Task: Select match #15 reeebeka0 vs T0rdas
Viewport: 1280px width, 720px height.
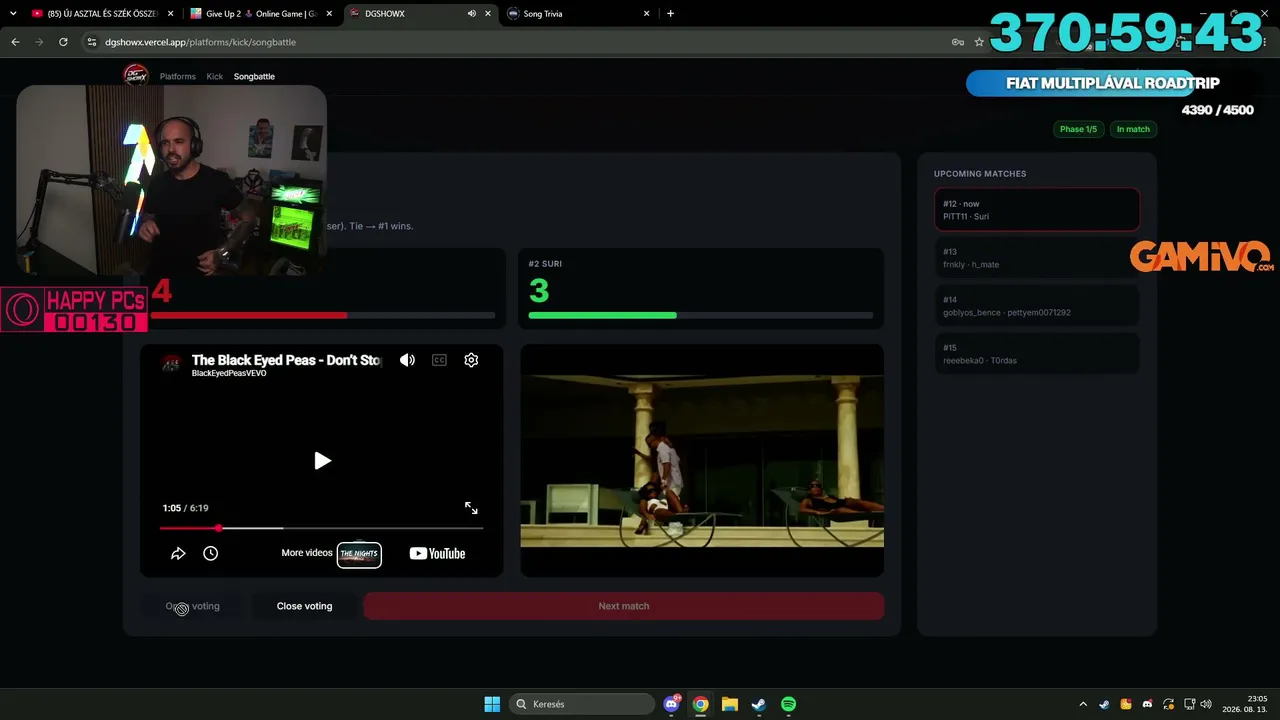Action: pos(1037,354)
